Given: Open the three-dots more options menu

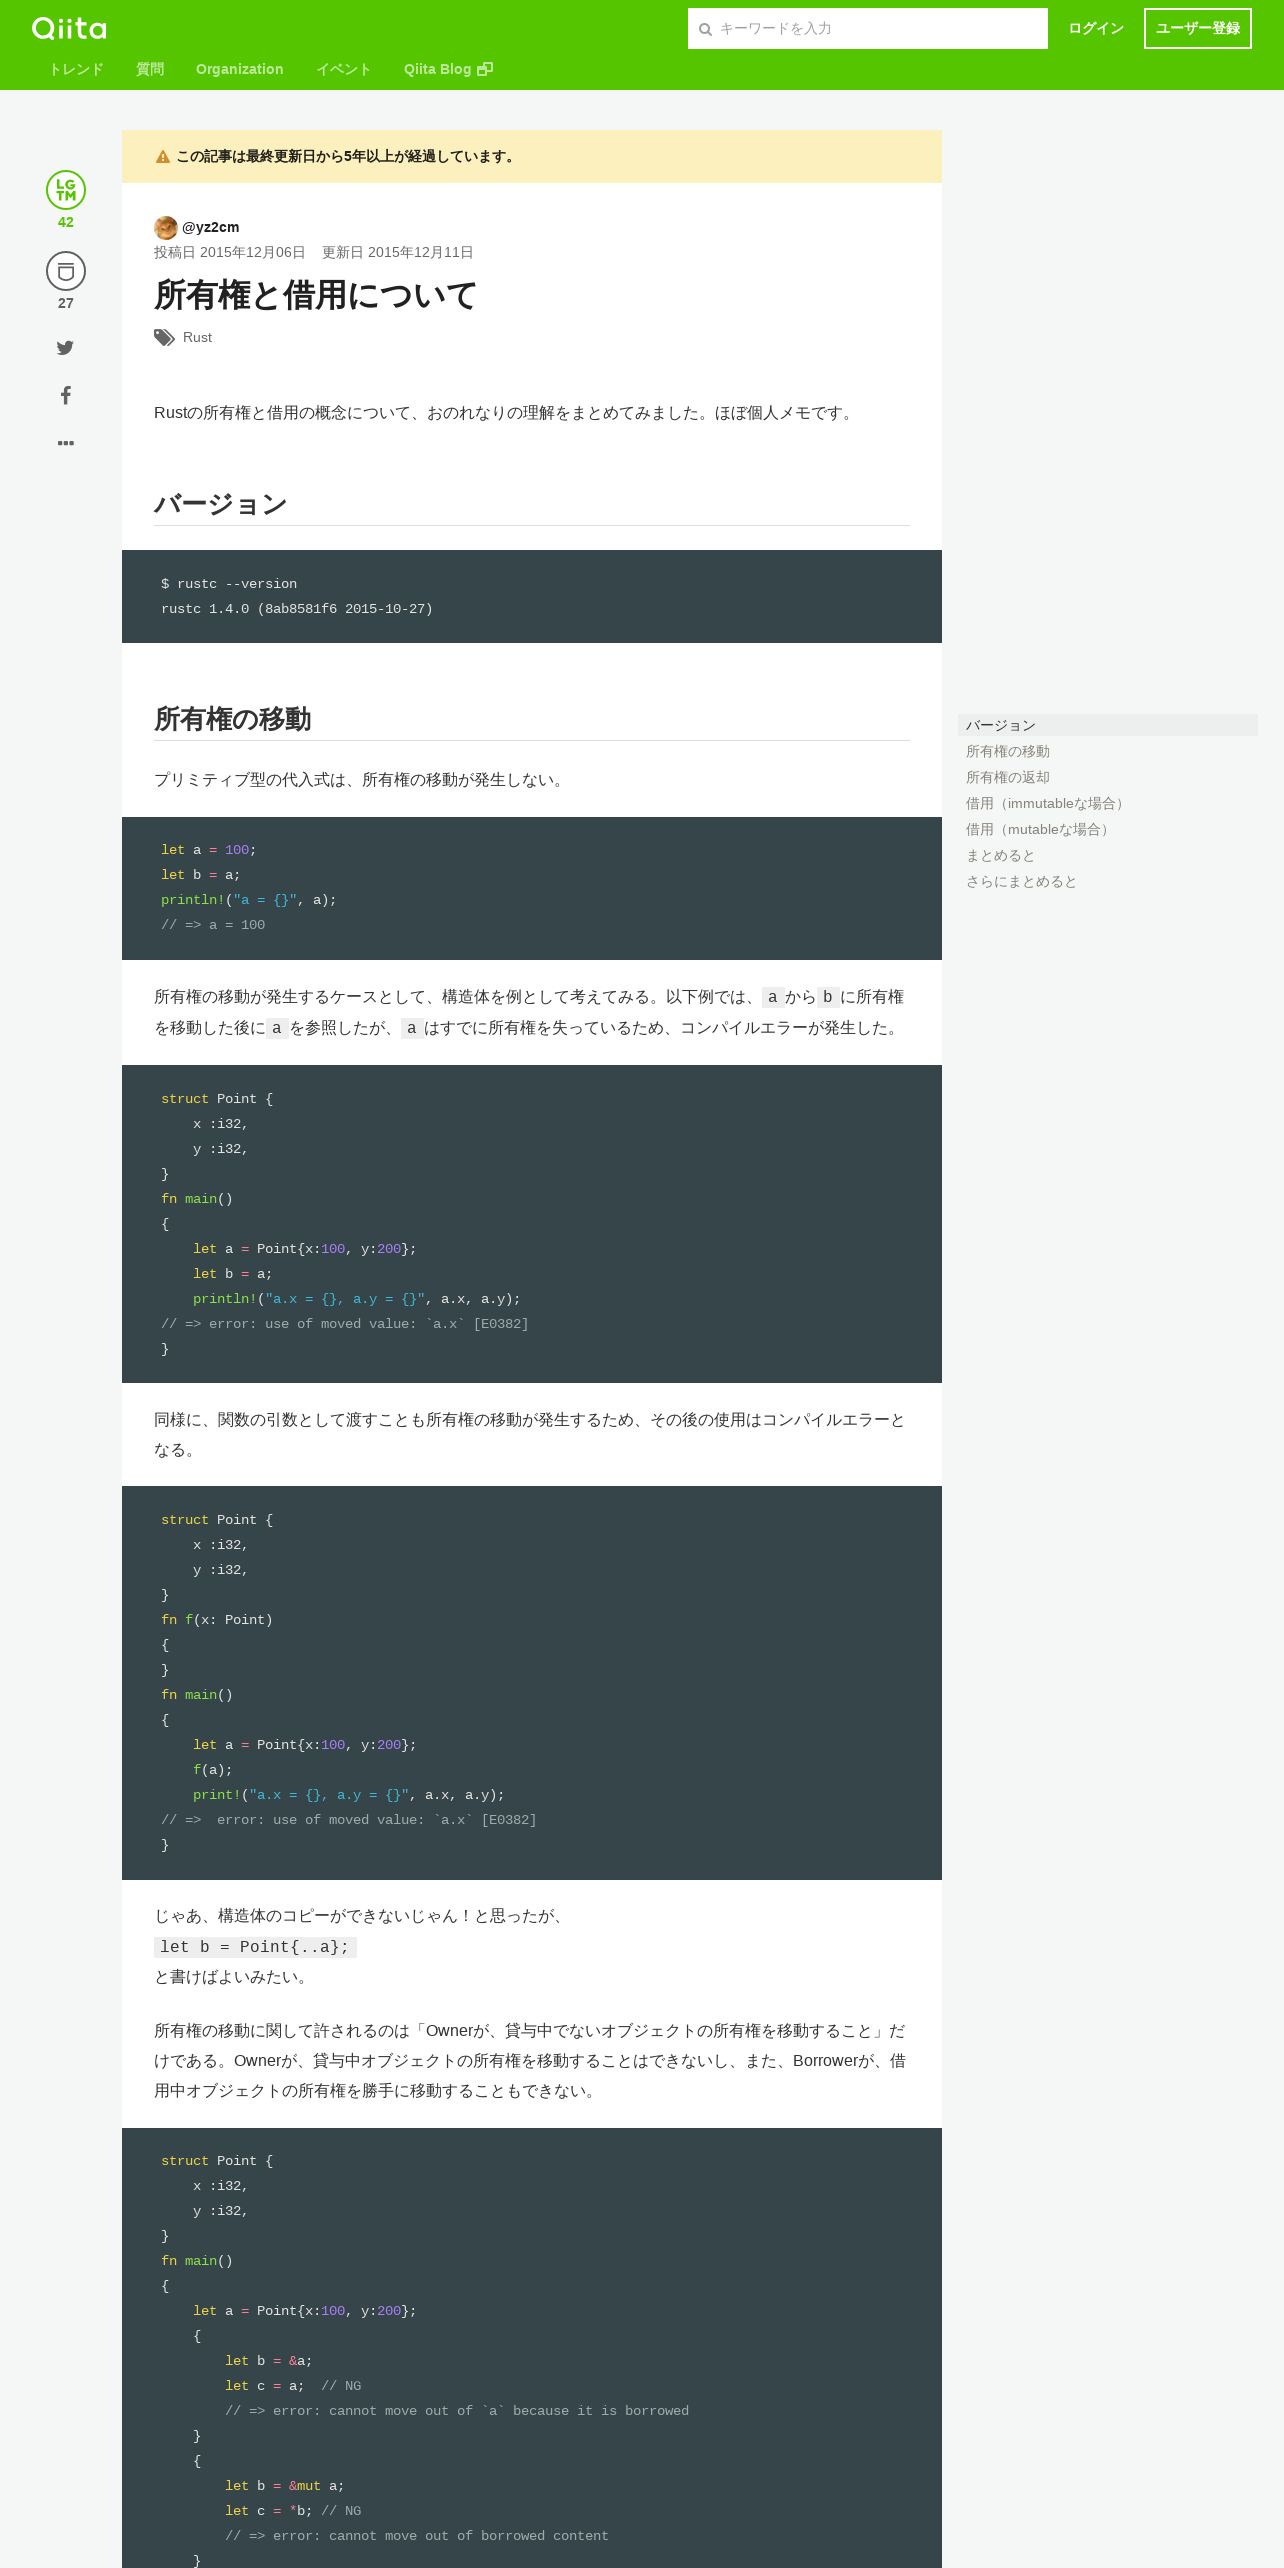Looking at the screenshot, I should [66, 443].
